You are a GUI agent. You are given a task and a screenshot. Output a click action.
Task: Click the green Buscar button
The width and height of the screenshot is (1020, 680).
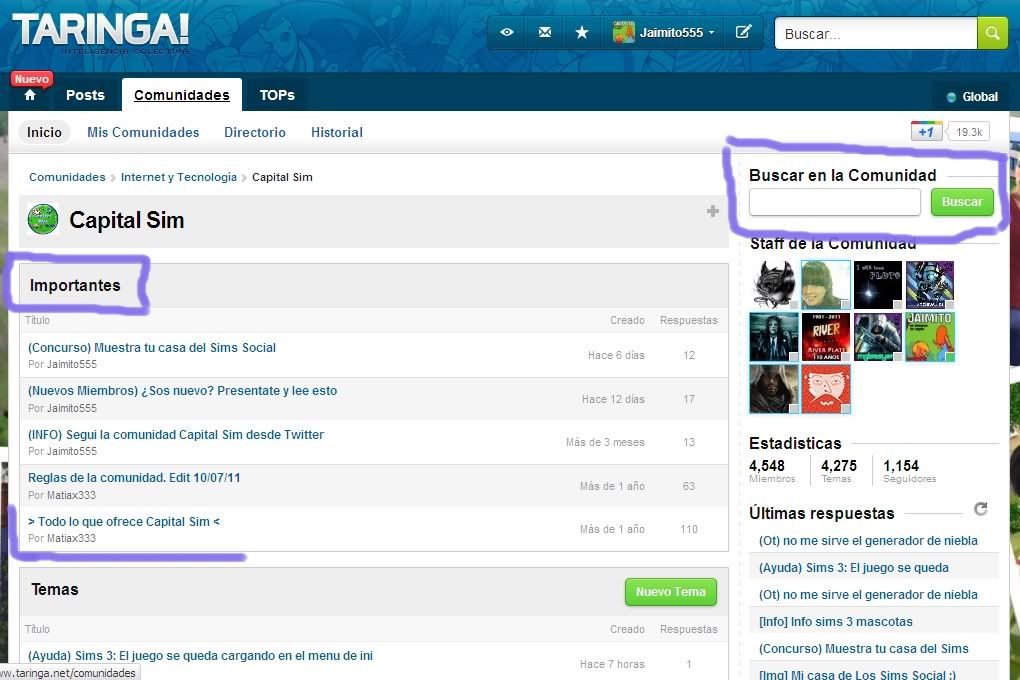962,202
